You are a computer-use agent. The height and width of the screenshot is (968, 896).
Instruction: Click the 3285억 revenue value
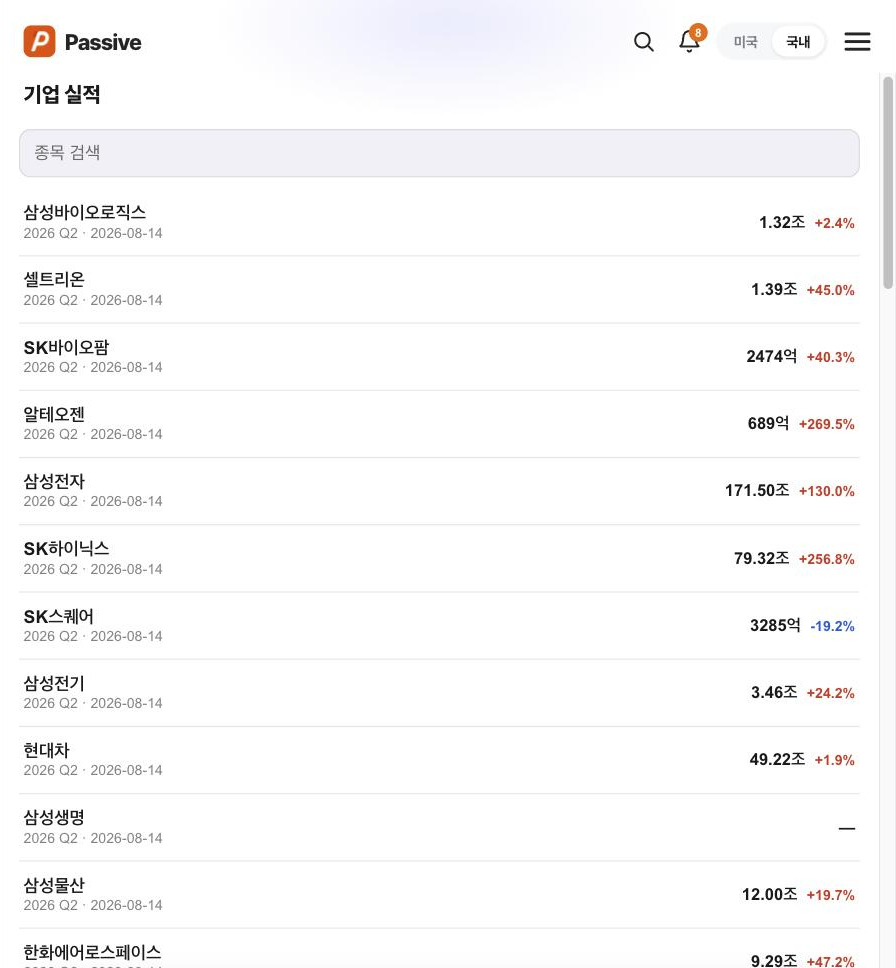click(775, 625)
